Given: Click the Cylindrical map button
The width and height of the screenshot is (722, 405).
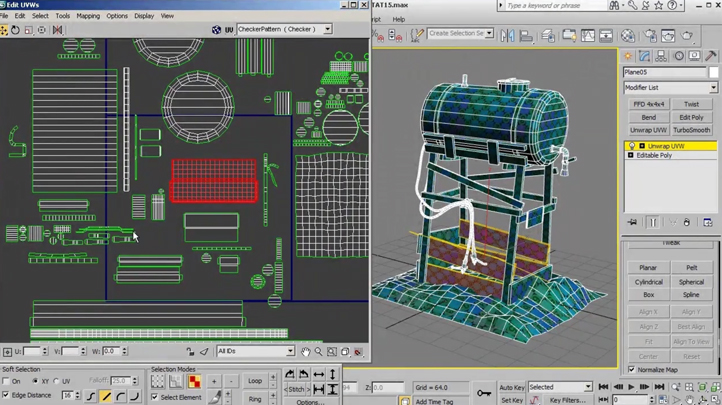Looking at the screenshot, I should click(648, 282).
